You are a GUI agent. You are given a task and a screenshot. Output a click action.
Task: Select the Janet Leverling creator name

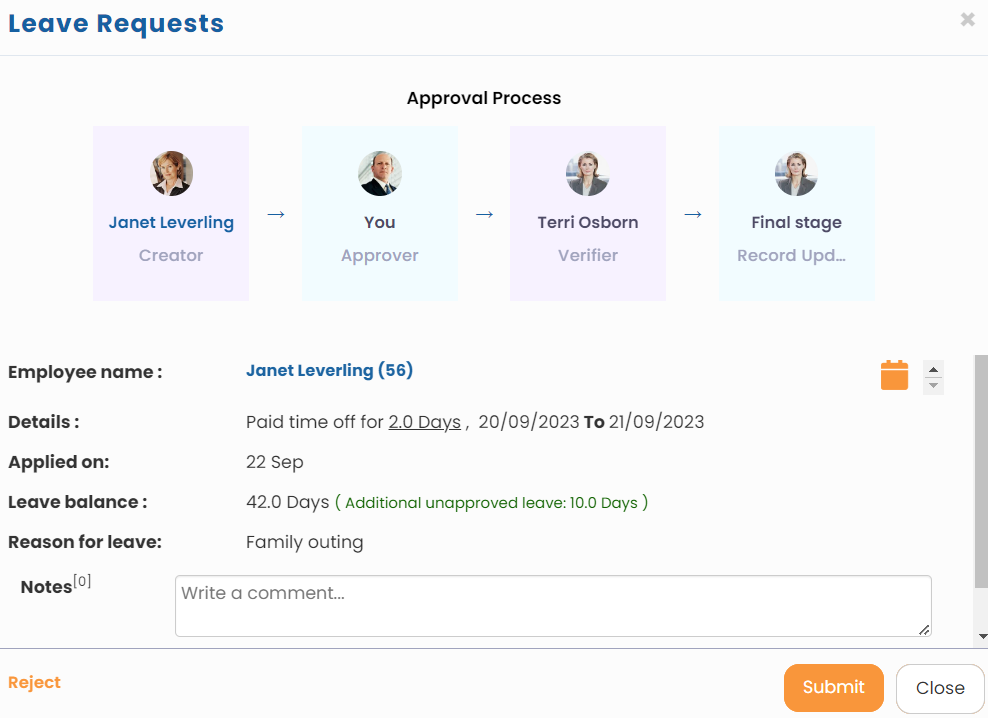pyautogui.click(x=171, y=222)
